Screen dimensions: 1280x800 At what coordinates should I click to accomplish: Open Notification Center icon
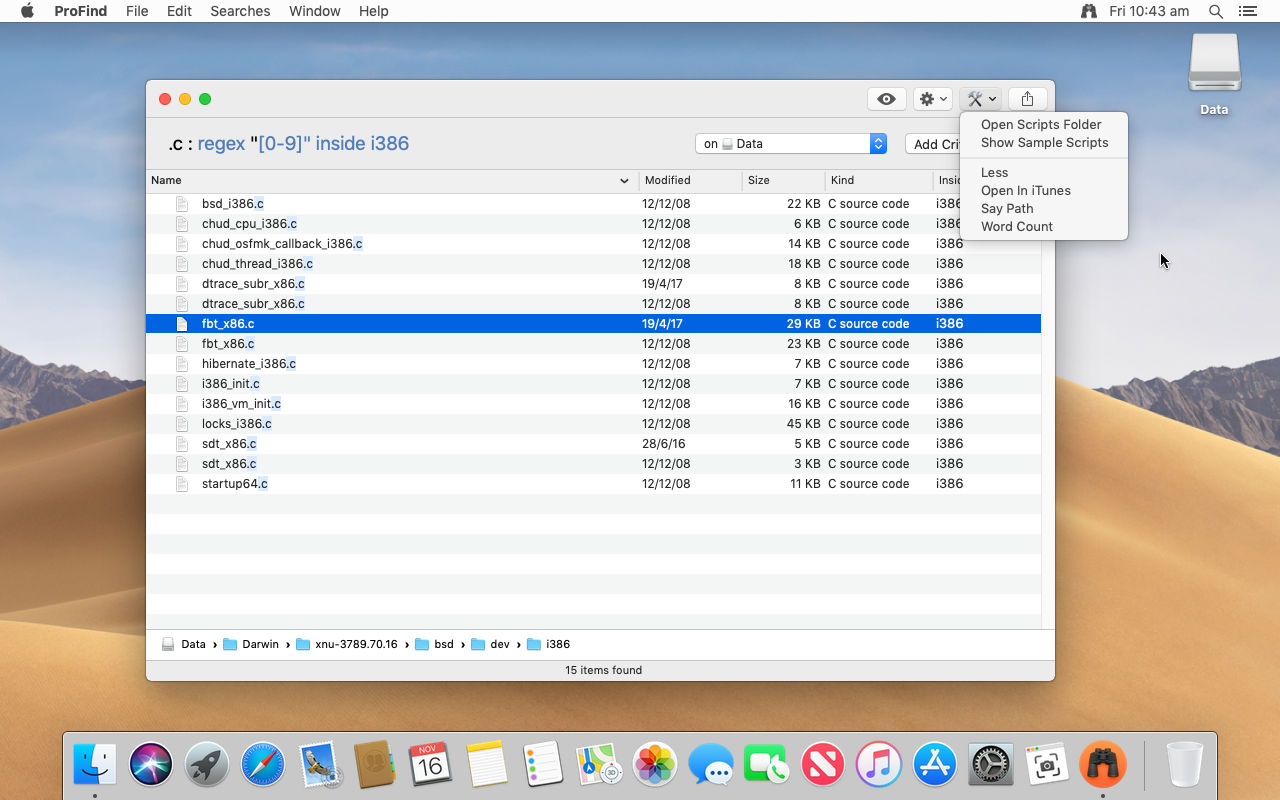(x=1247, y=11)
